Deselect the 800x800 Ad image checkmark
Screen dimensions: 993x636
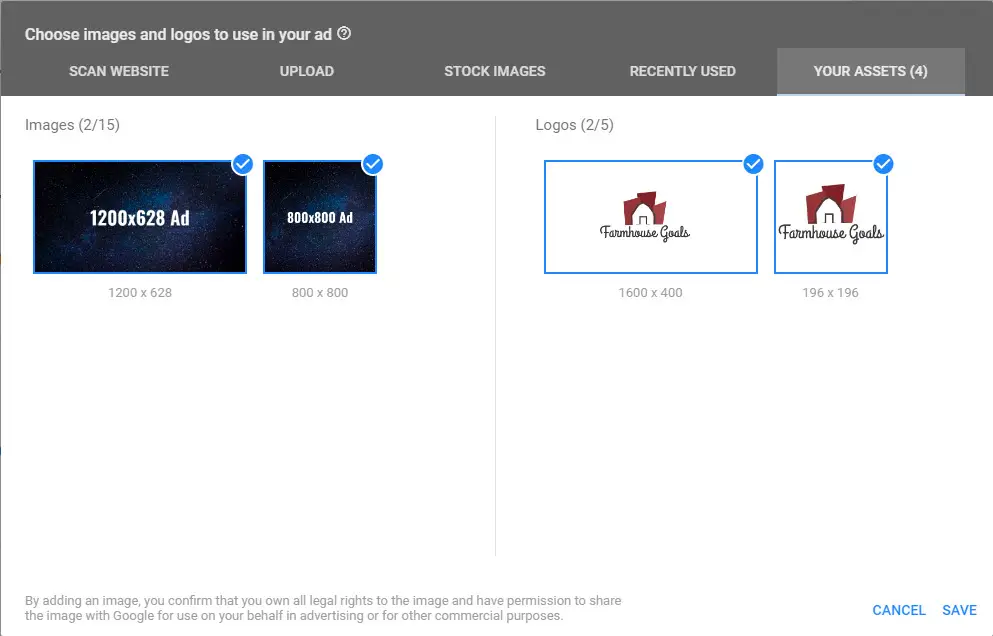(x=372, y=166)
